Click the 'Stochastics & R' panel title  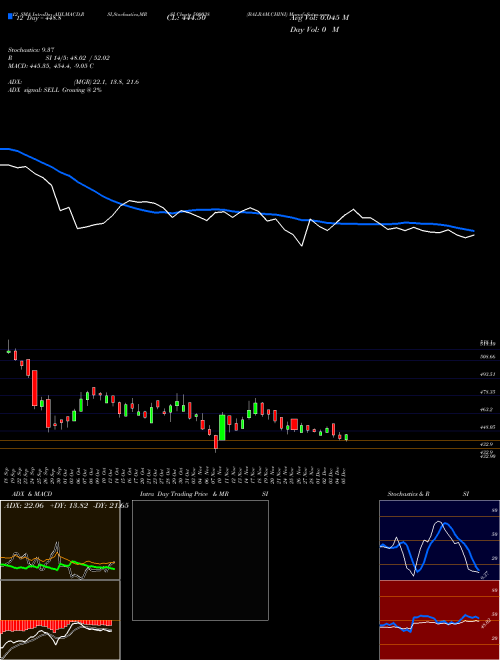coord(409,494)
